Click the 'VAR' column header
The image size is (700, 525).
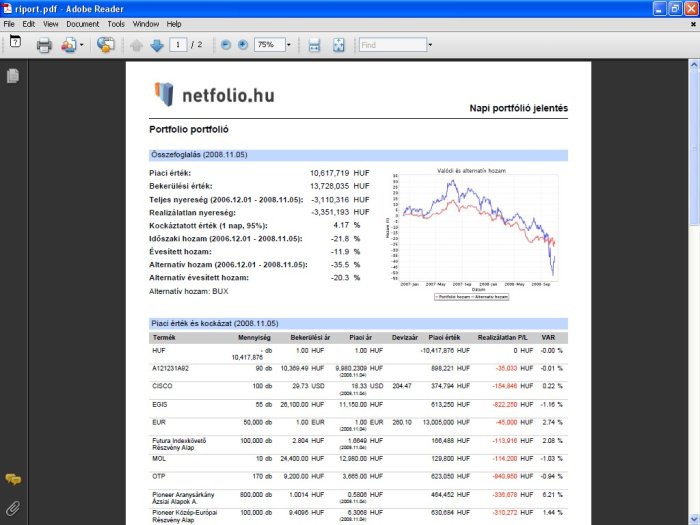[x=548, y=338]
